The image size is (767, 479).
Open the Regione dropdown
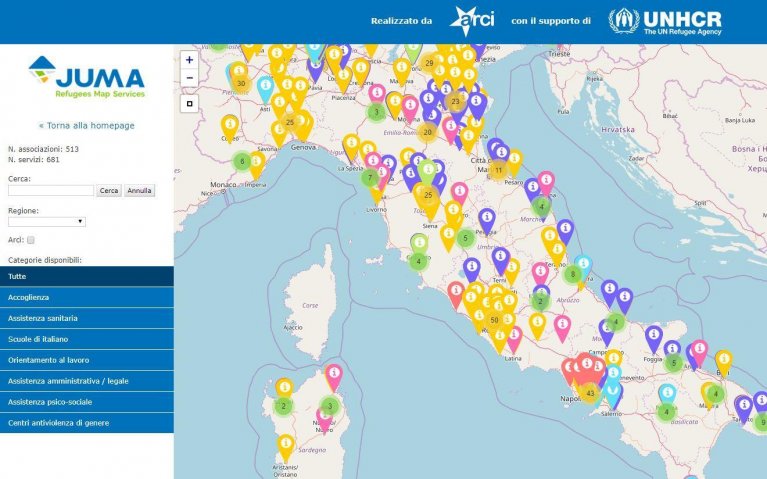coord(47,222)
